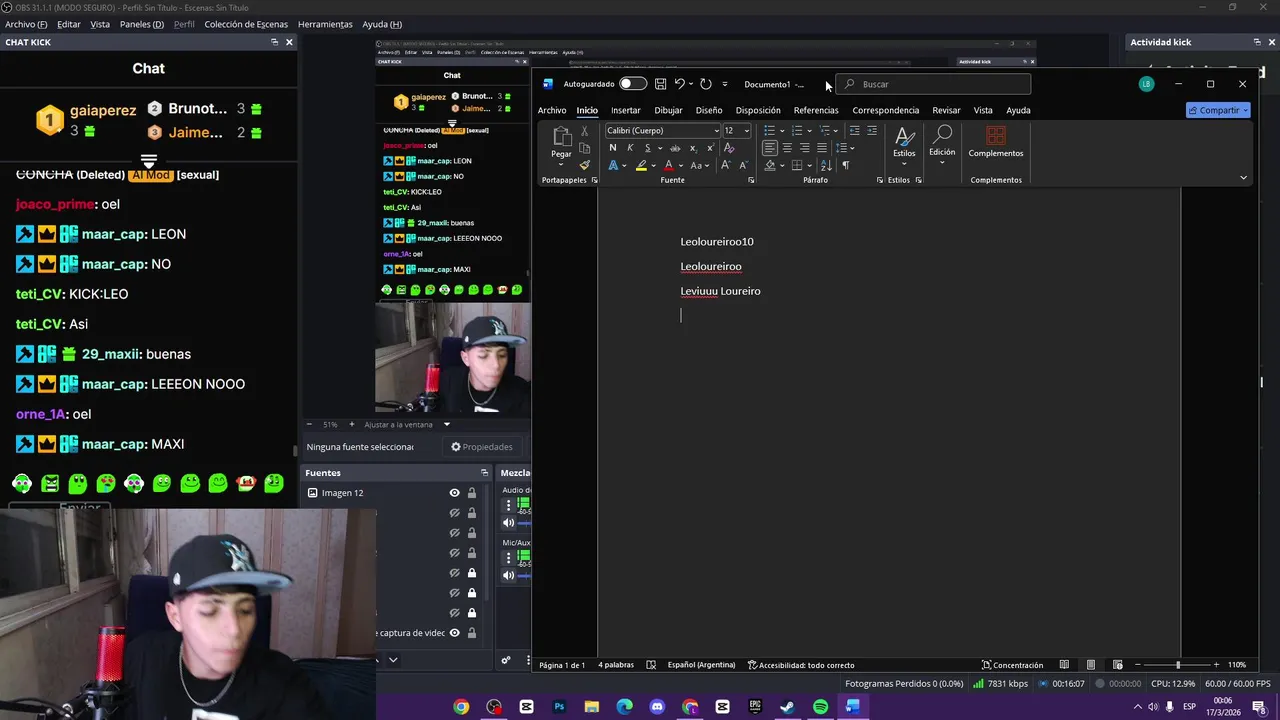Expand the Edición dropdown in ribbon

(942, 162)
